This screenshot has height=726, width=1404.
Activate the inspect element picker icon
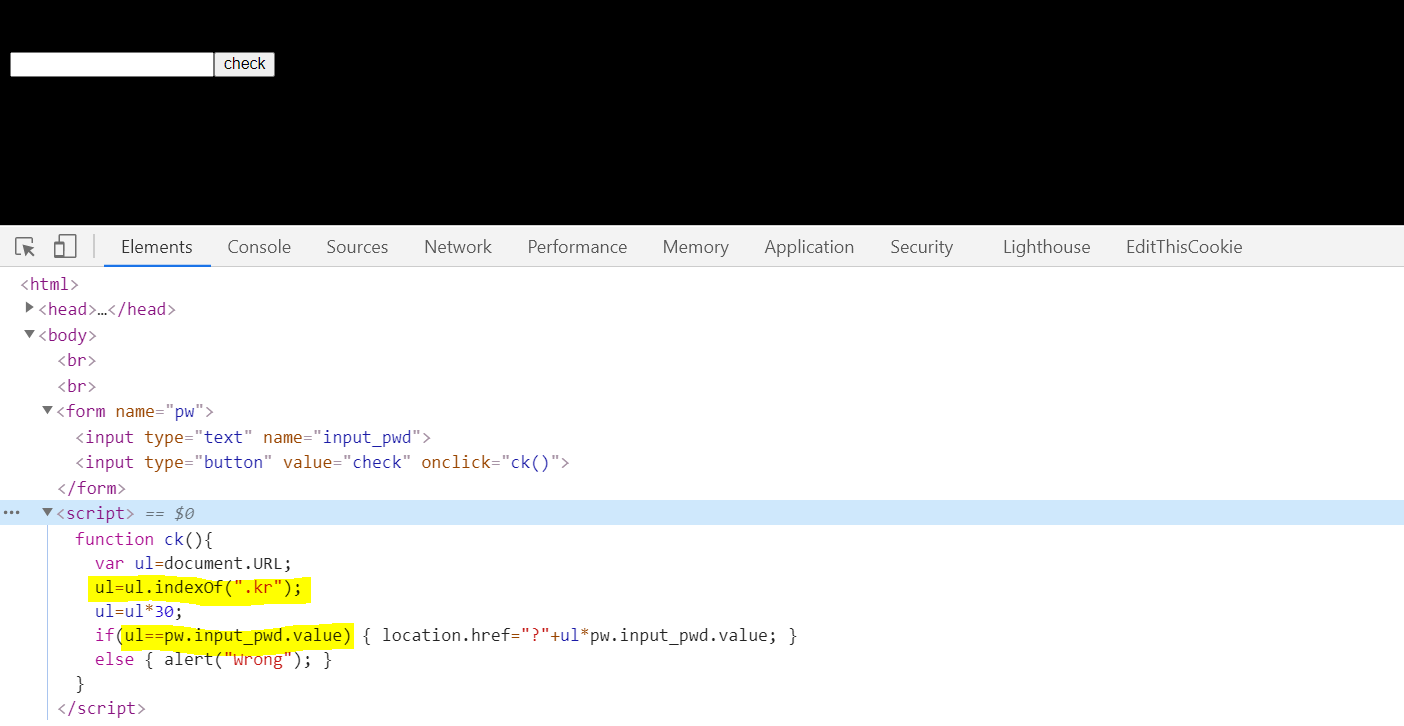tap(25, 247)
